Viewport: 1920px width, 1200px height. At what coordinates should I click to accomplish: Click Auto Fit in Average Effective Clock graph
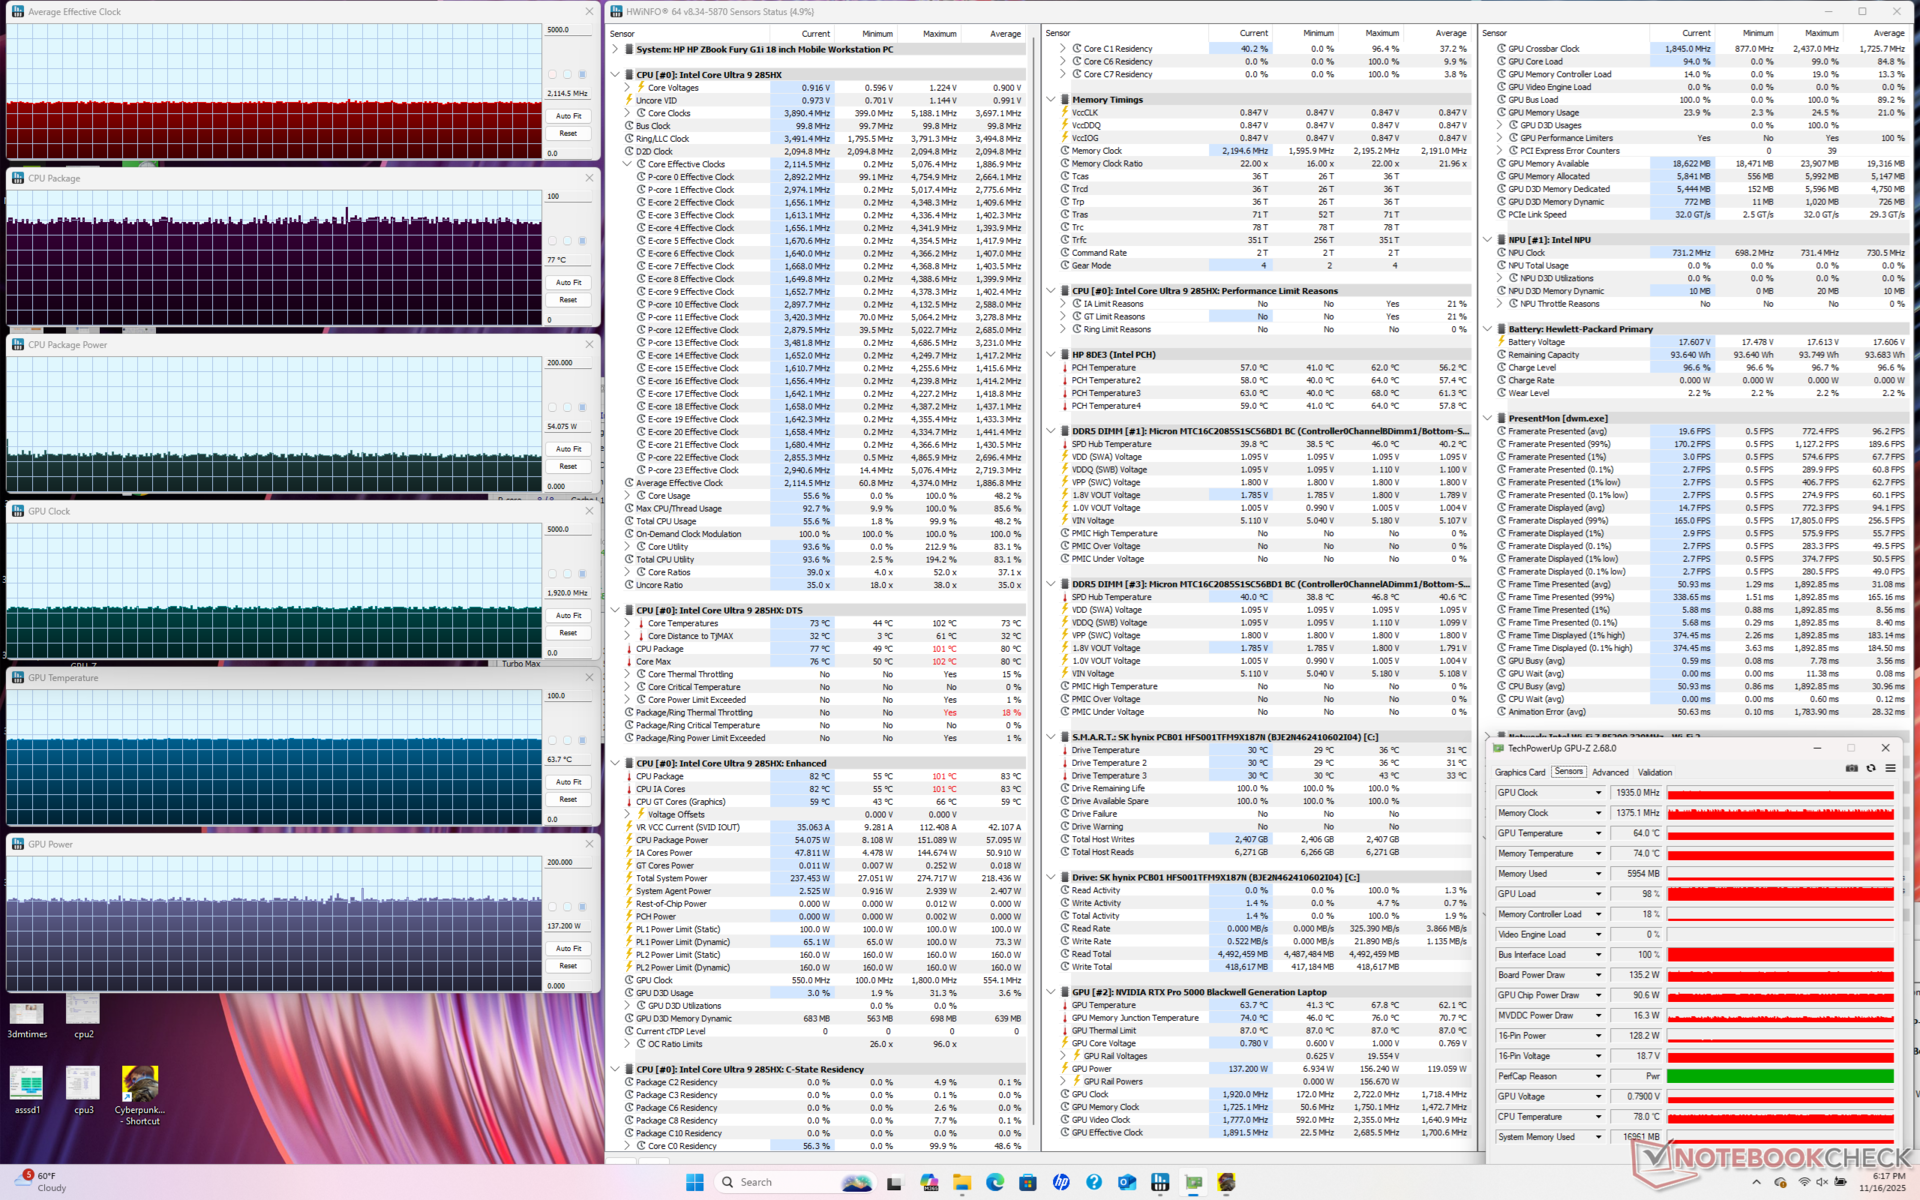click(568, 116)
